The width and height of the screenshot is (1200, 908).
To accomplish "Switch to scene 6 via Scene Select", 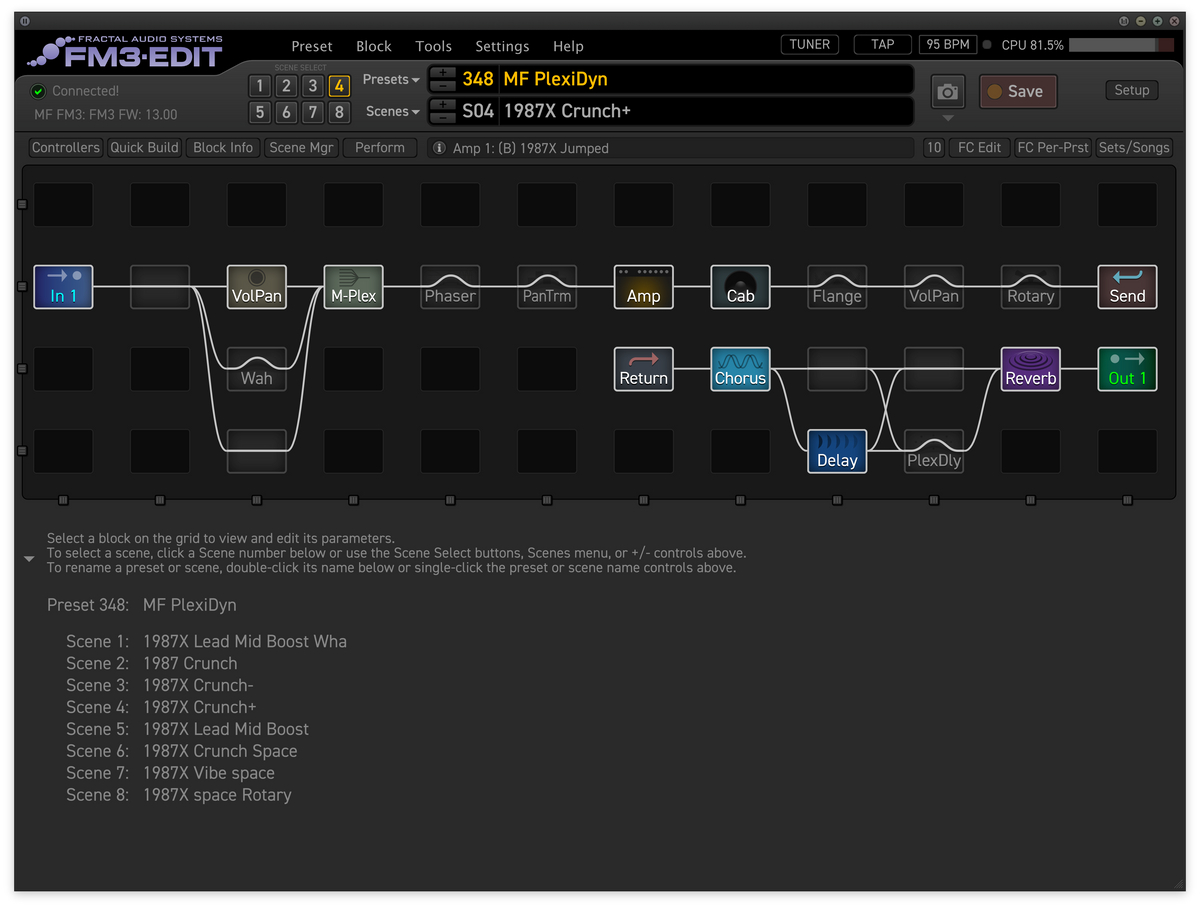I will tap(286, 112).
